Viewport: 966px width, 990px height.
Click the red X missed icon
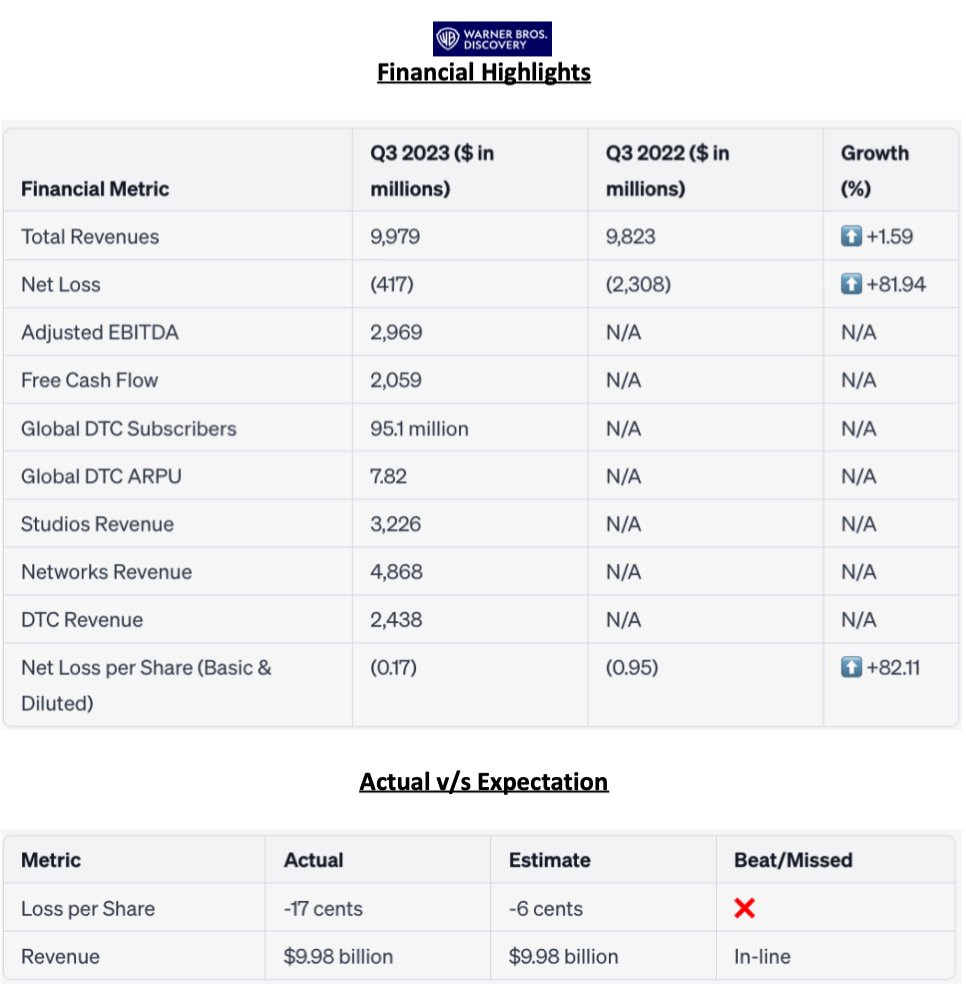point(744,908)
